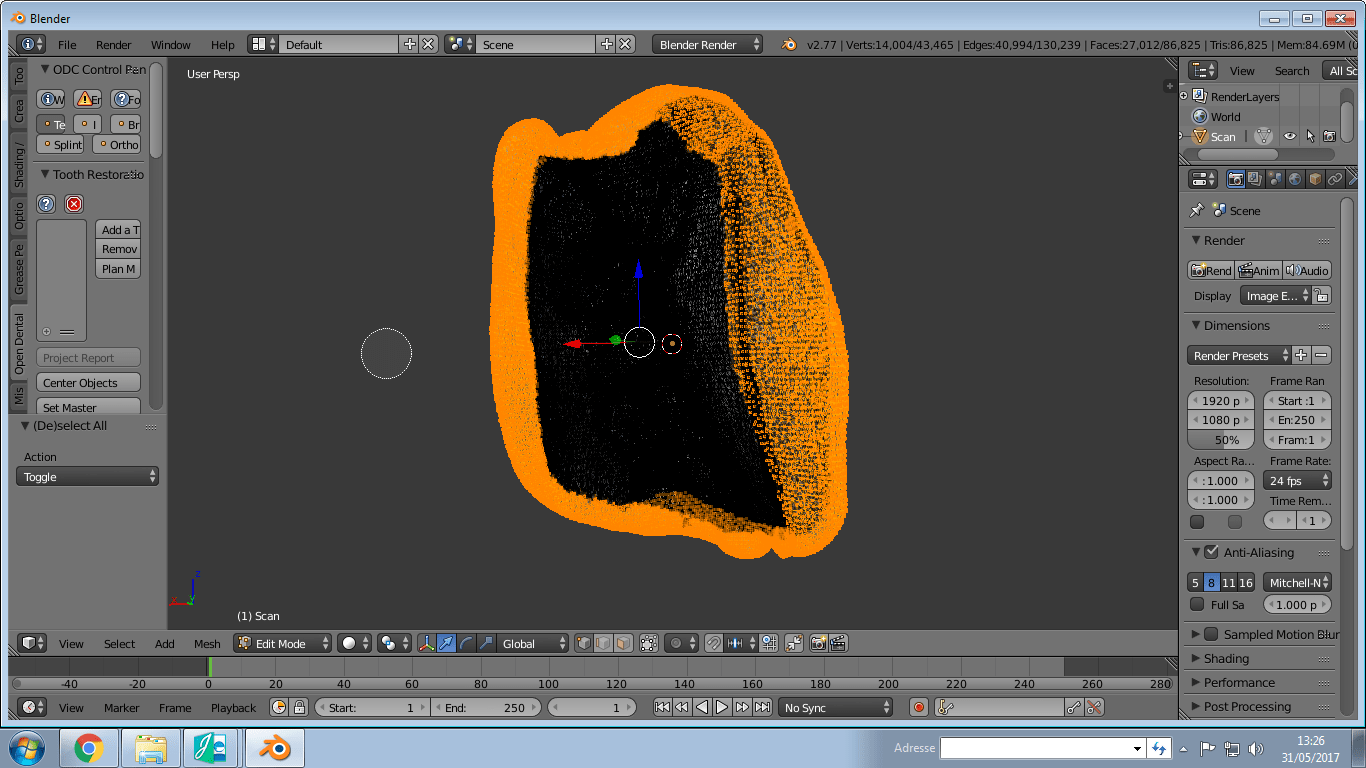Click the World properties tab icon

click(1295, 179)
